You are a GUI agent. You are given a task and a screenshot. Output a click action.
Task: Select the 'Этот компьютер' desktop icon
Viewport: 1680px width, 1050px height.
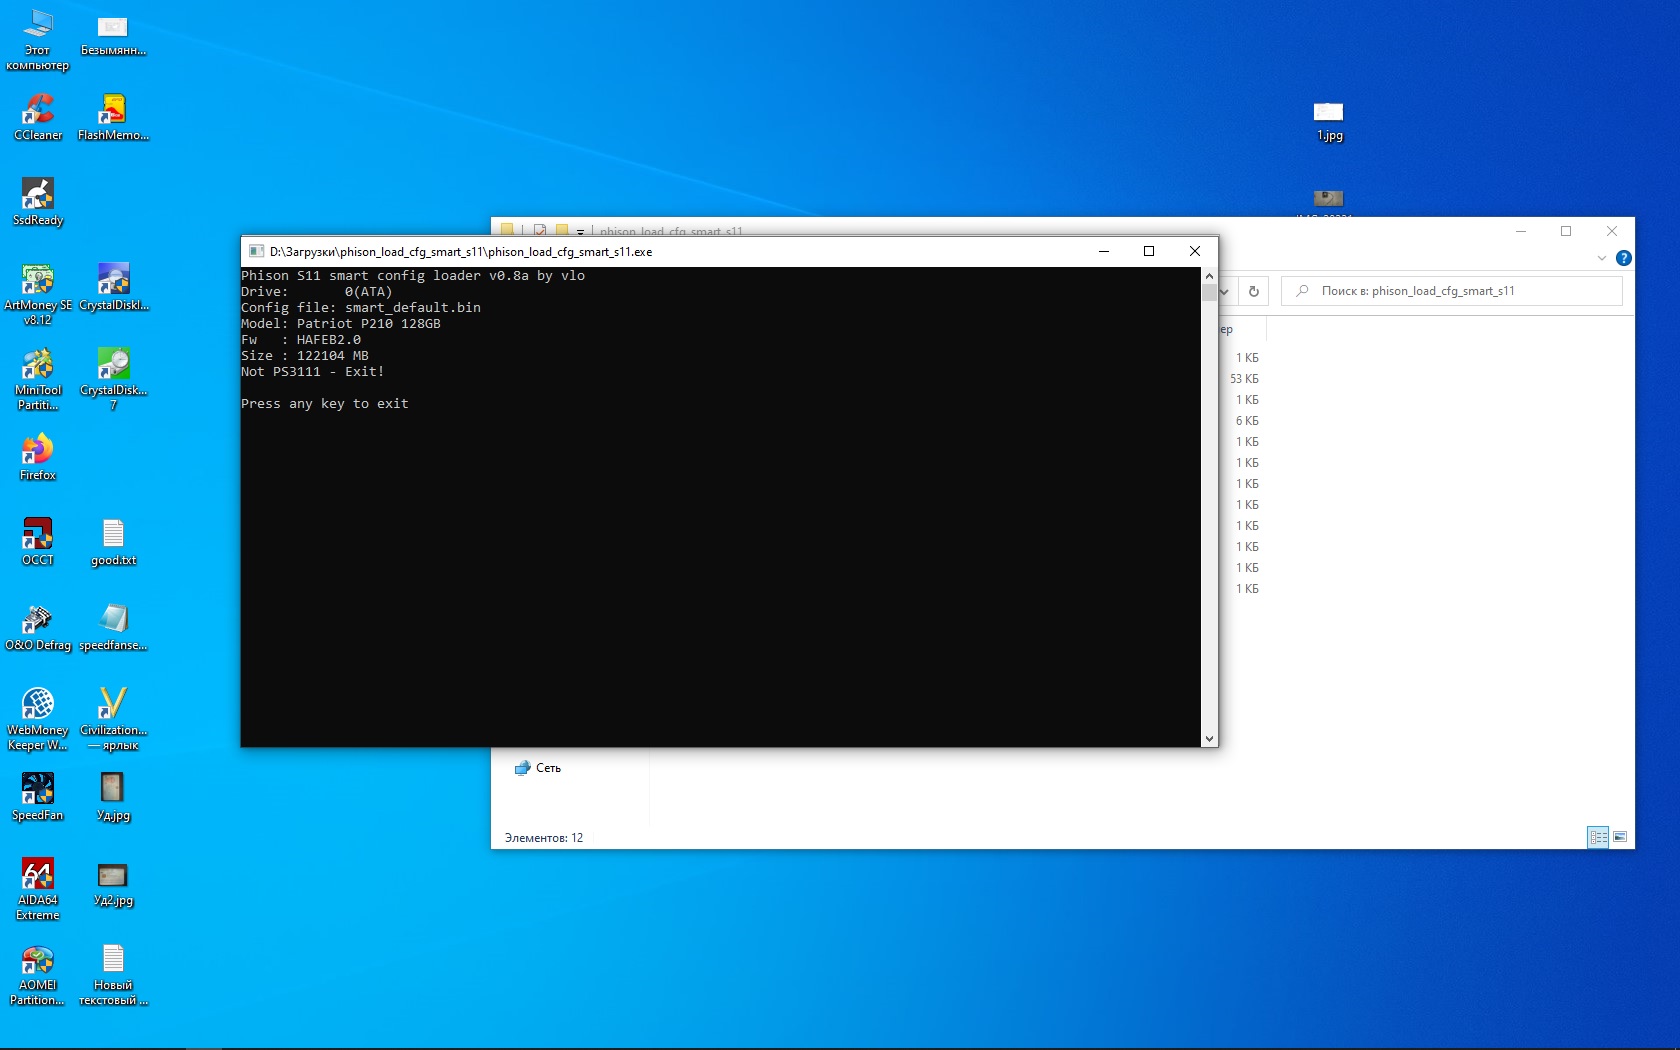38,40
